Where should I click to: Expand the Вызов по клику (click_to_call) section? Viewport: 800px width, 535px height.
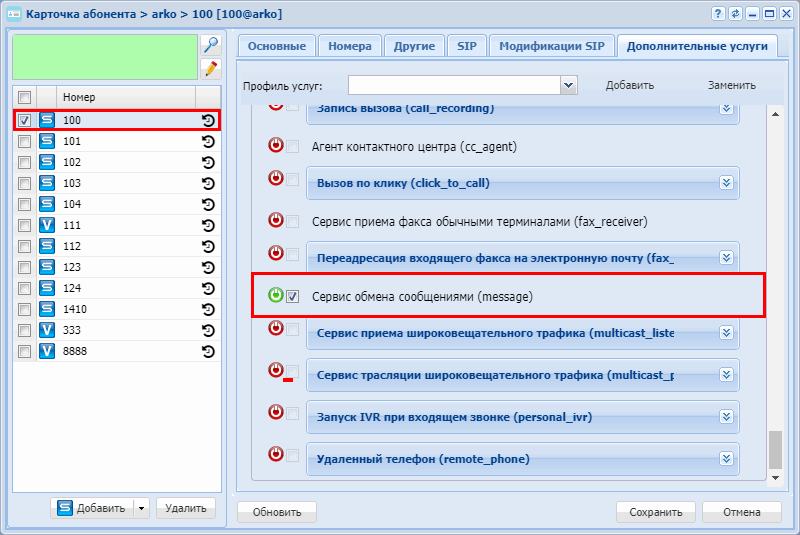point(726,183)
